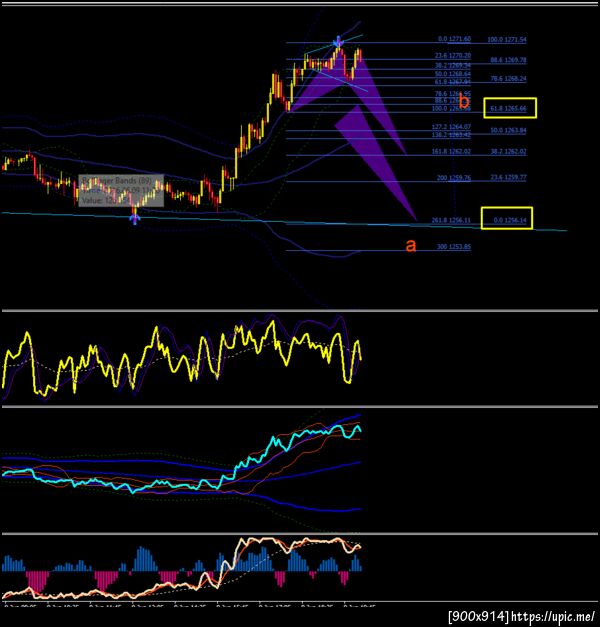Select the 0.0 1256.14 level label
Screen dimensions: 600x627
(x=510, y=220)
